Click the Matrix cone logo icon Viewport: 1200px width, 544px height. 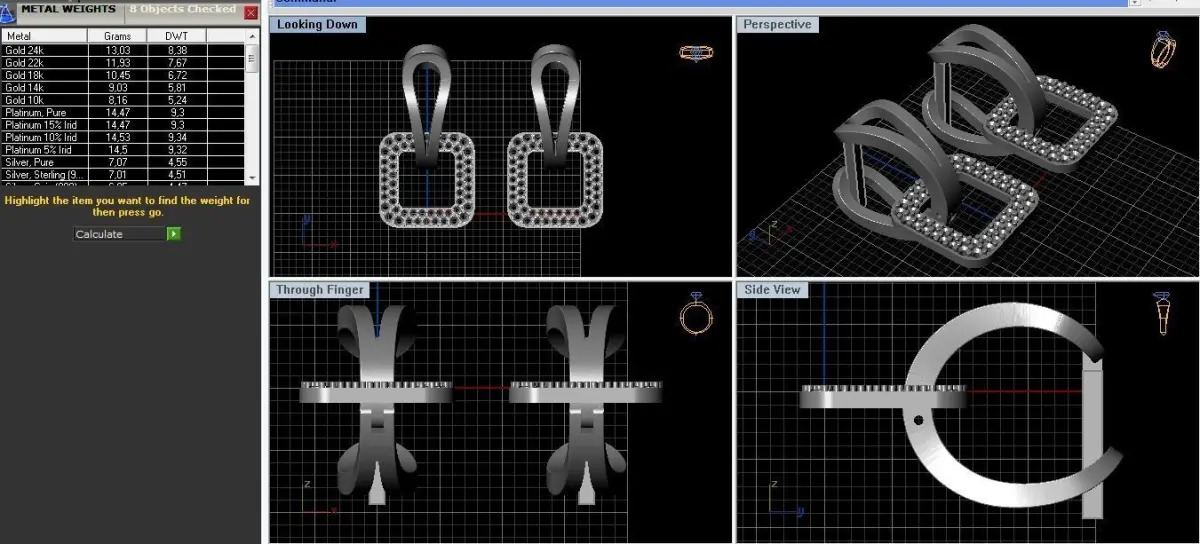8,12
